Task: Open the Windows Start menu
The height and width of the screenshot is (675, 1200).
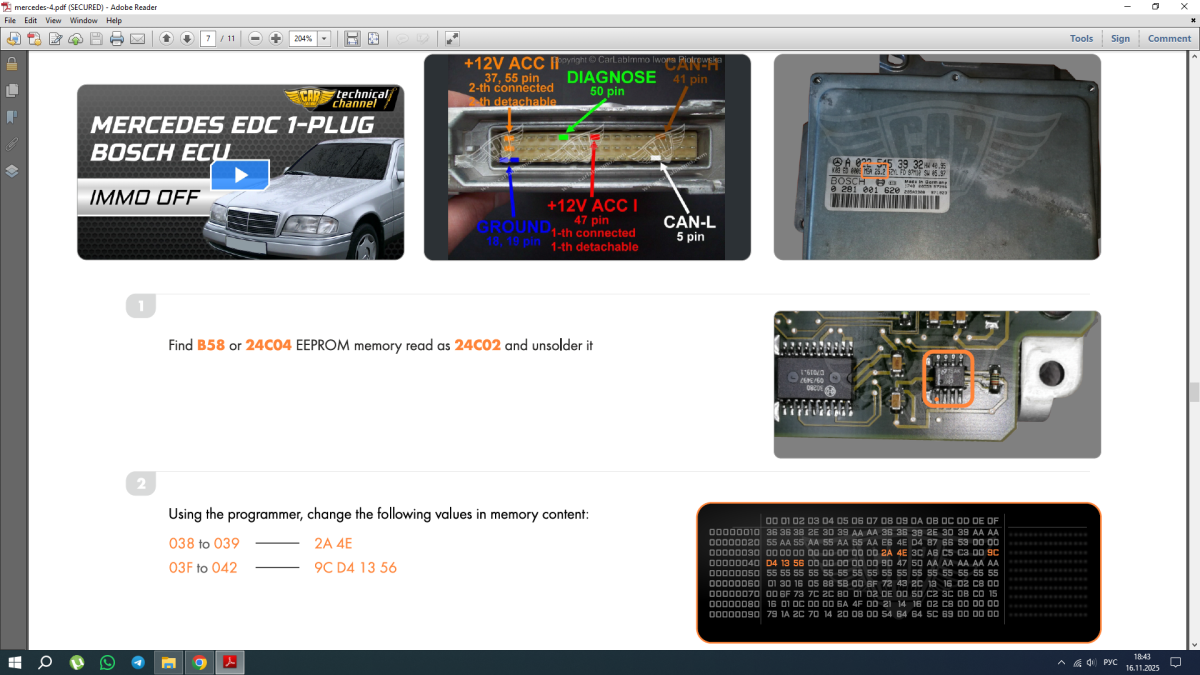Action: (x=15, y=662)
